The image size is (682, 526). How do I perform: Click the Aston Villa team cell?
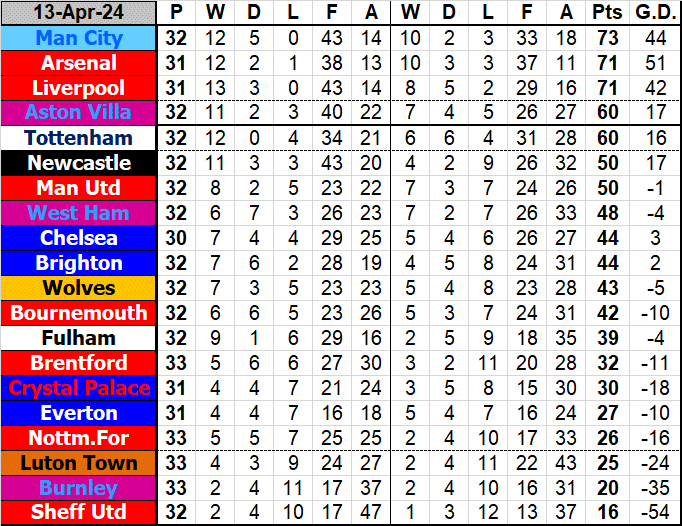click(79, 113)
